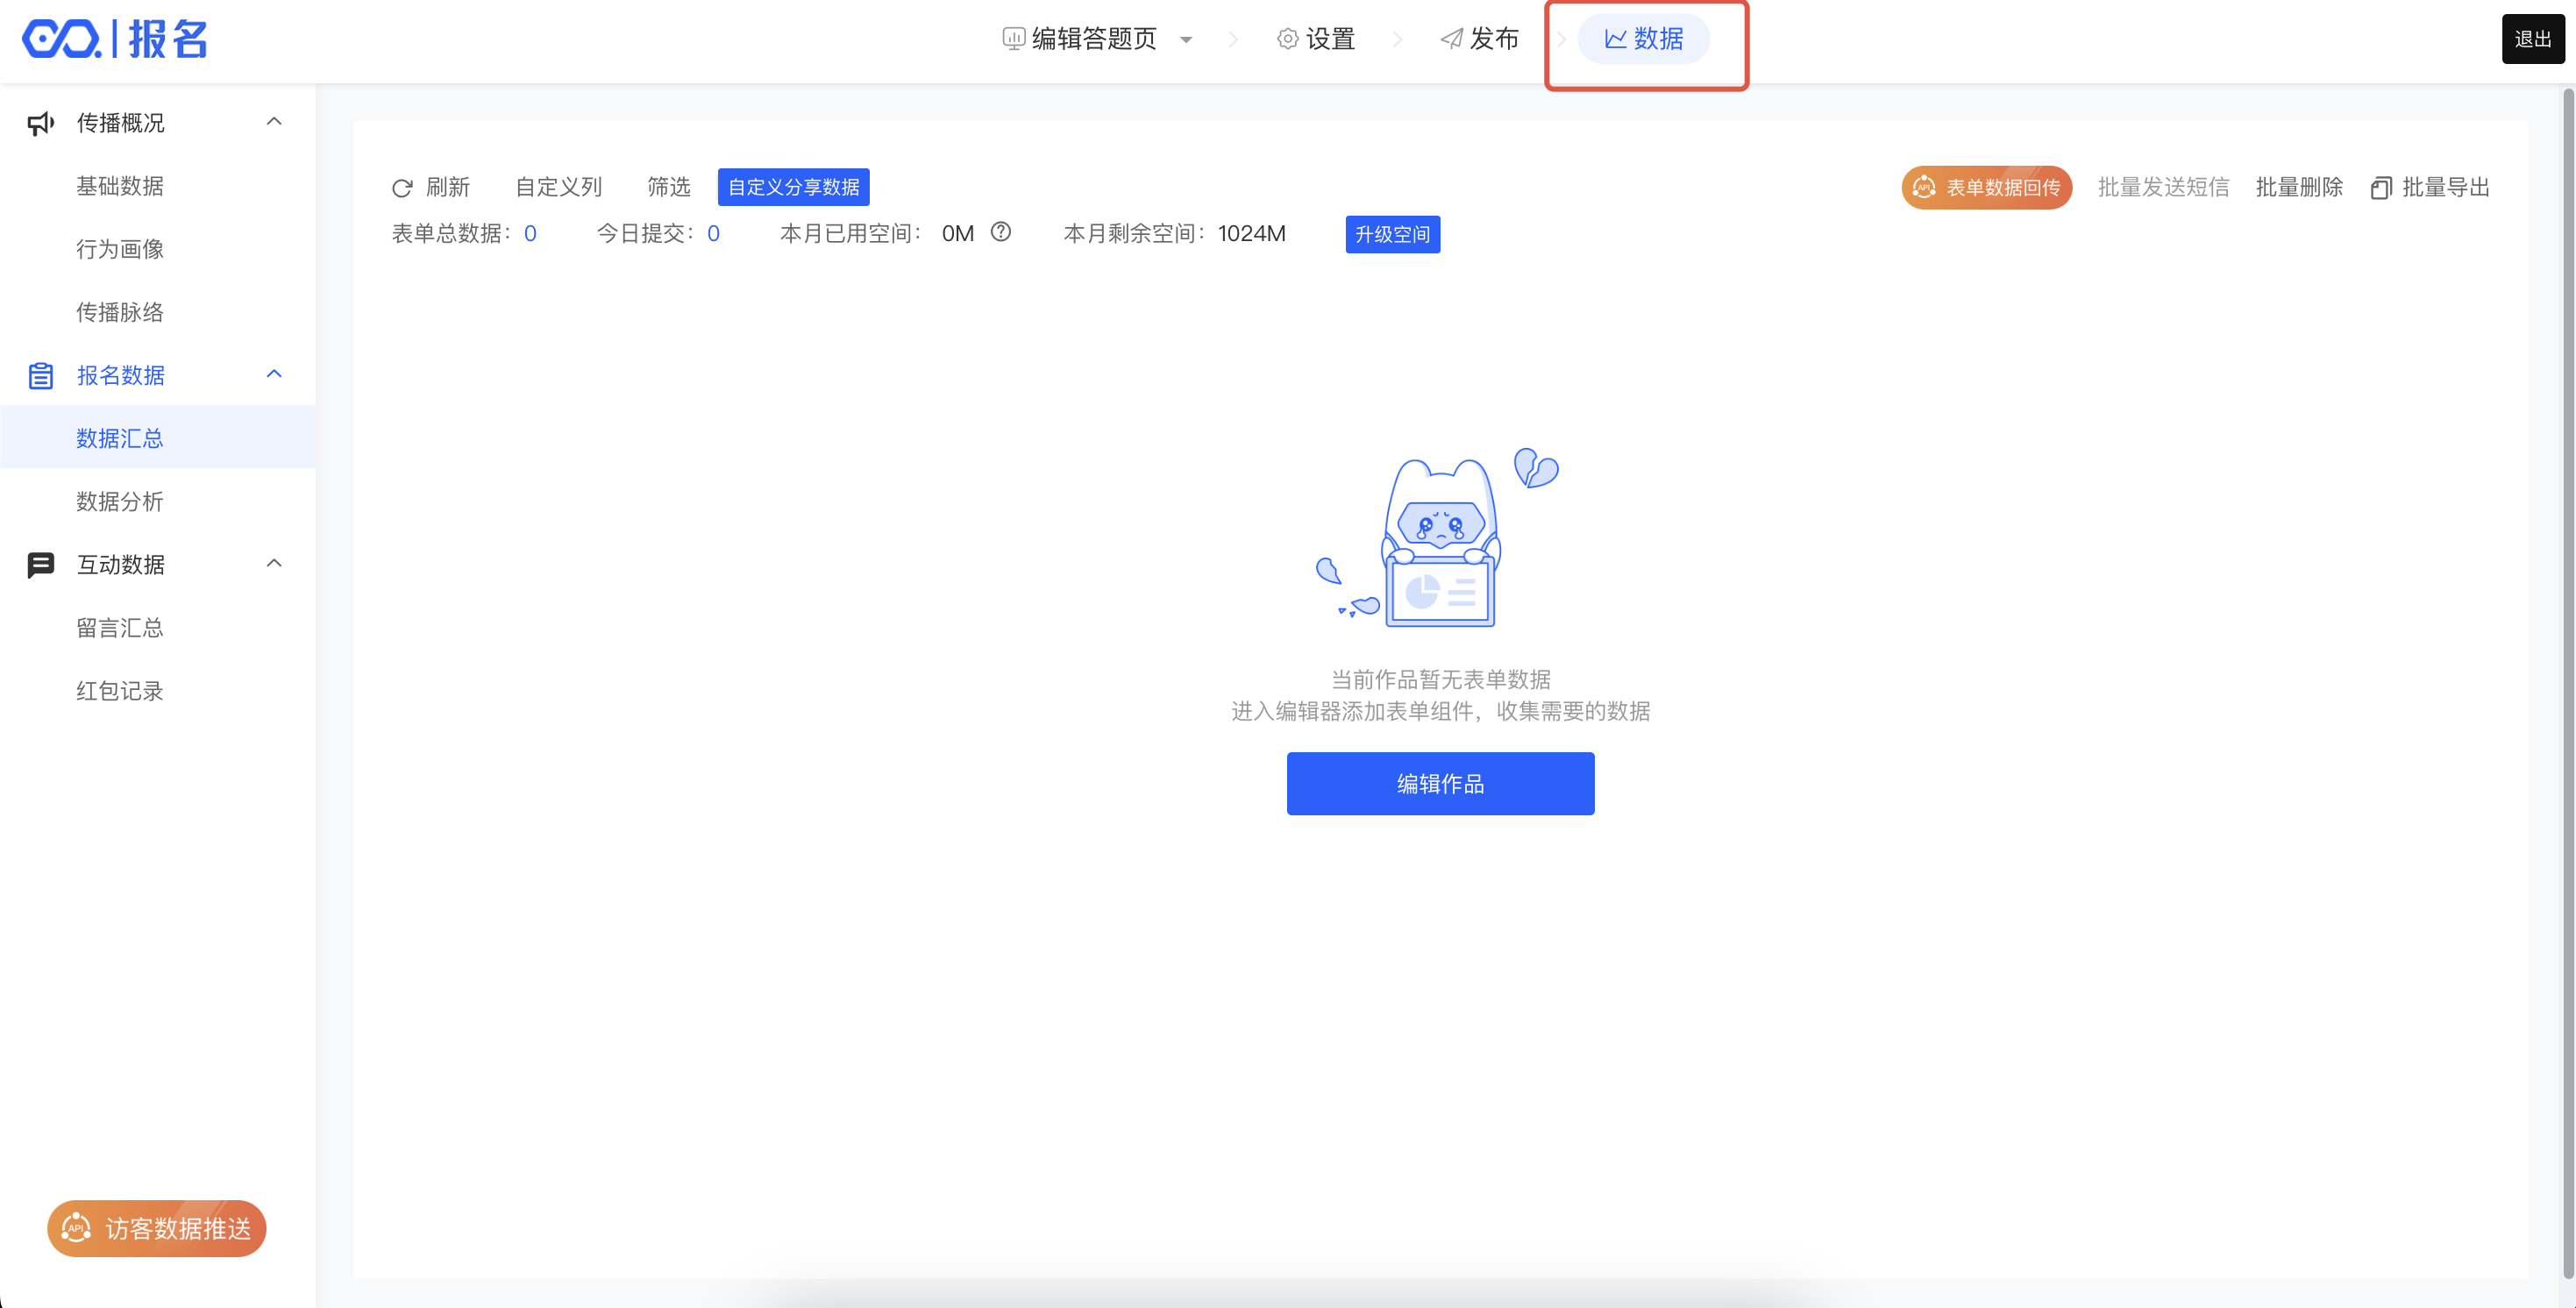Click the paper plane 发布 icon
Image resolution: width=2576 pixels, height=1308 pixels.
tap(1451, 39)
